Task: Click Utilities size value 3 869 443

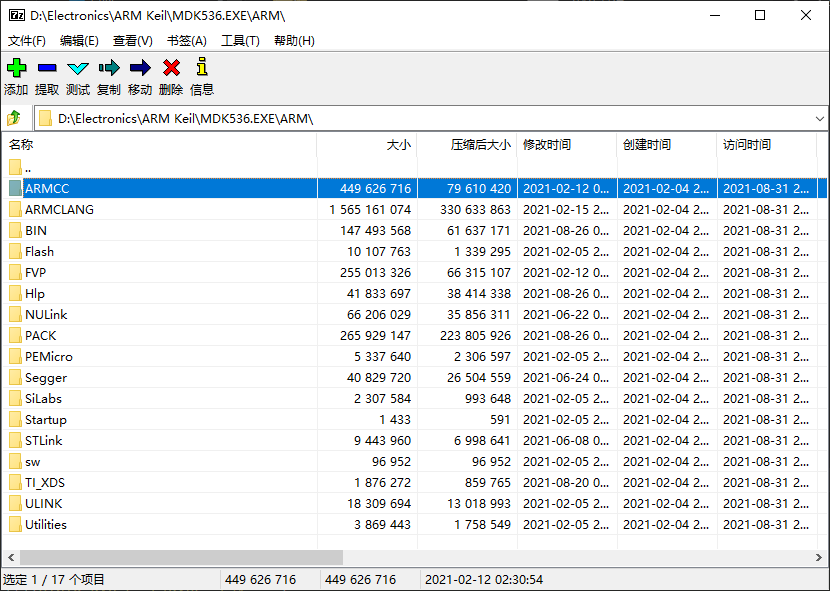Action: (x=383, y=525)
